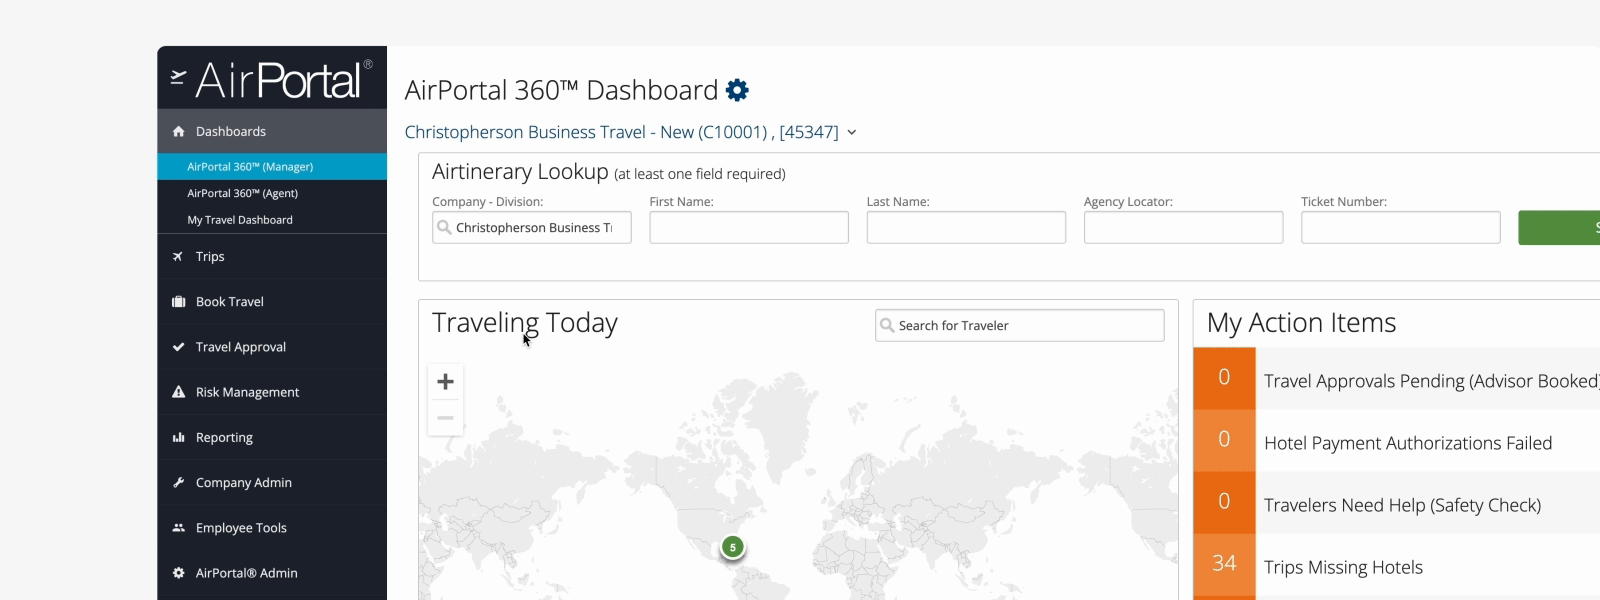Select AirPortal 360 (Agent) dashboard
Image resolution: width=1600 pixels, height=600 pixels.
pyautogui.click(x=272, y=193)
